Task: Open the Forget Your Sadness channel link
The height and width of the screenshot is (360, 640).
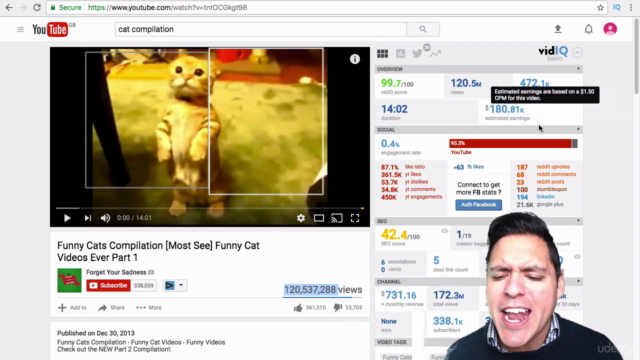Action: tap(116, 272)
